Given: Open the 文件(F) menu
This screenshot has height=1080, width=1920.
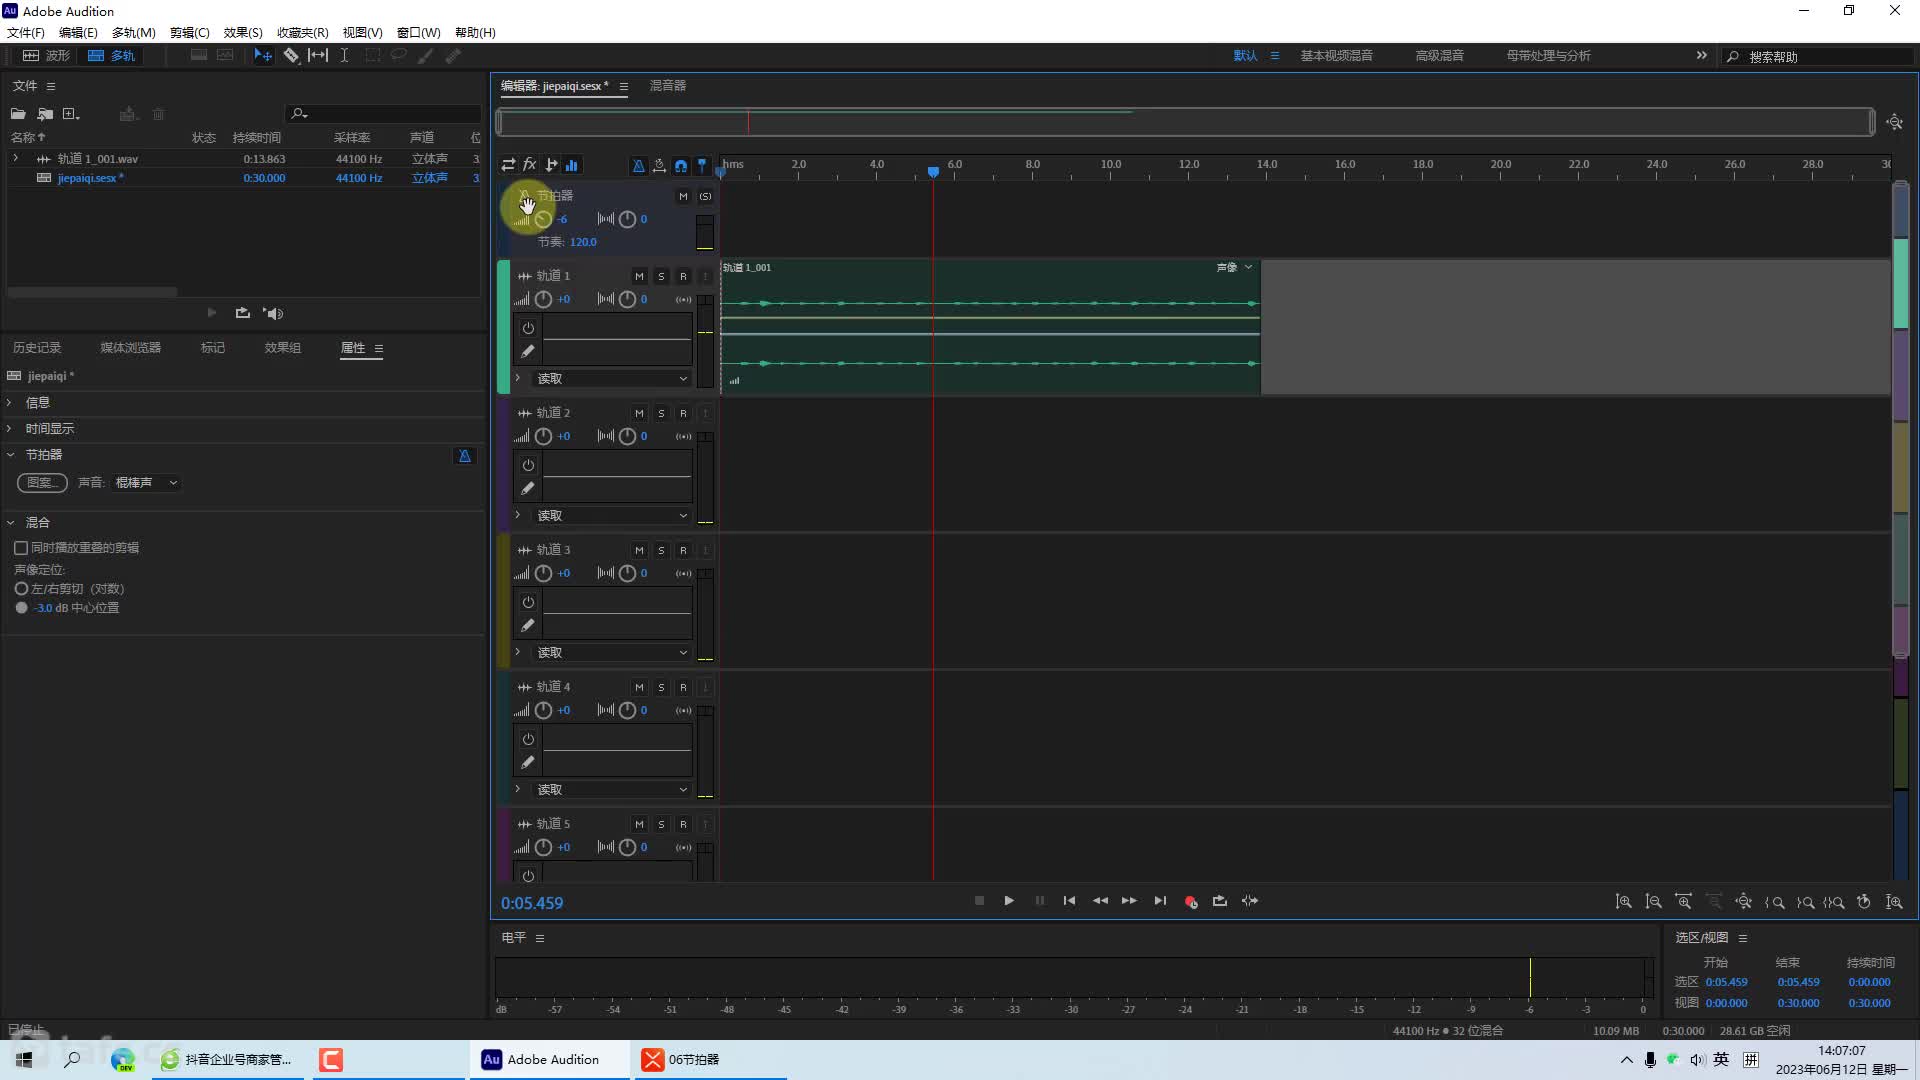Looking at the screenshot, I should click(26, 33).
